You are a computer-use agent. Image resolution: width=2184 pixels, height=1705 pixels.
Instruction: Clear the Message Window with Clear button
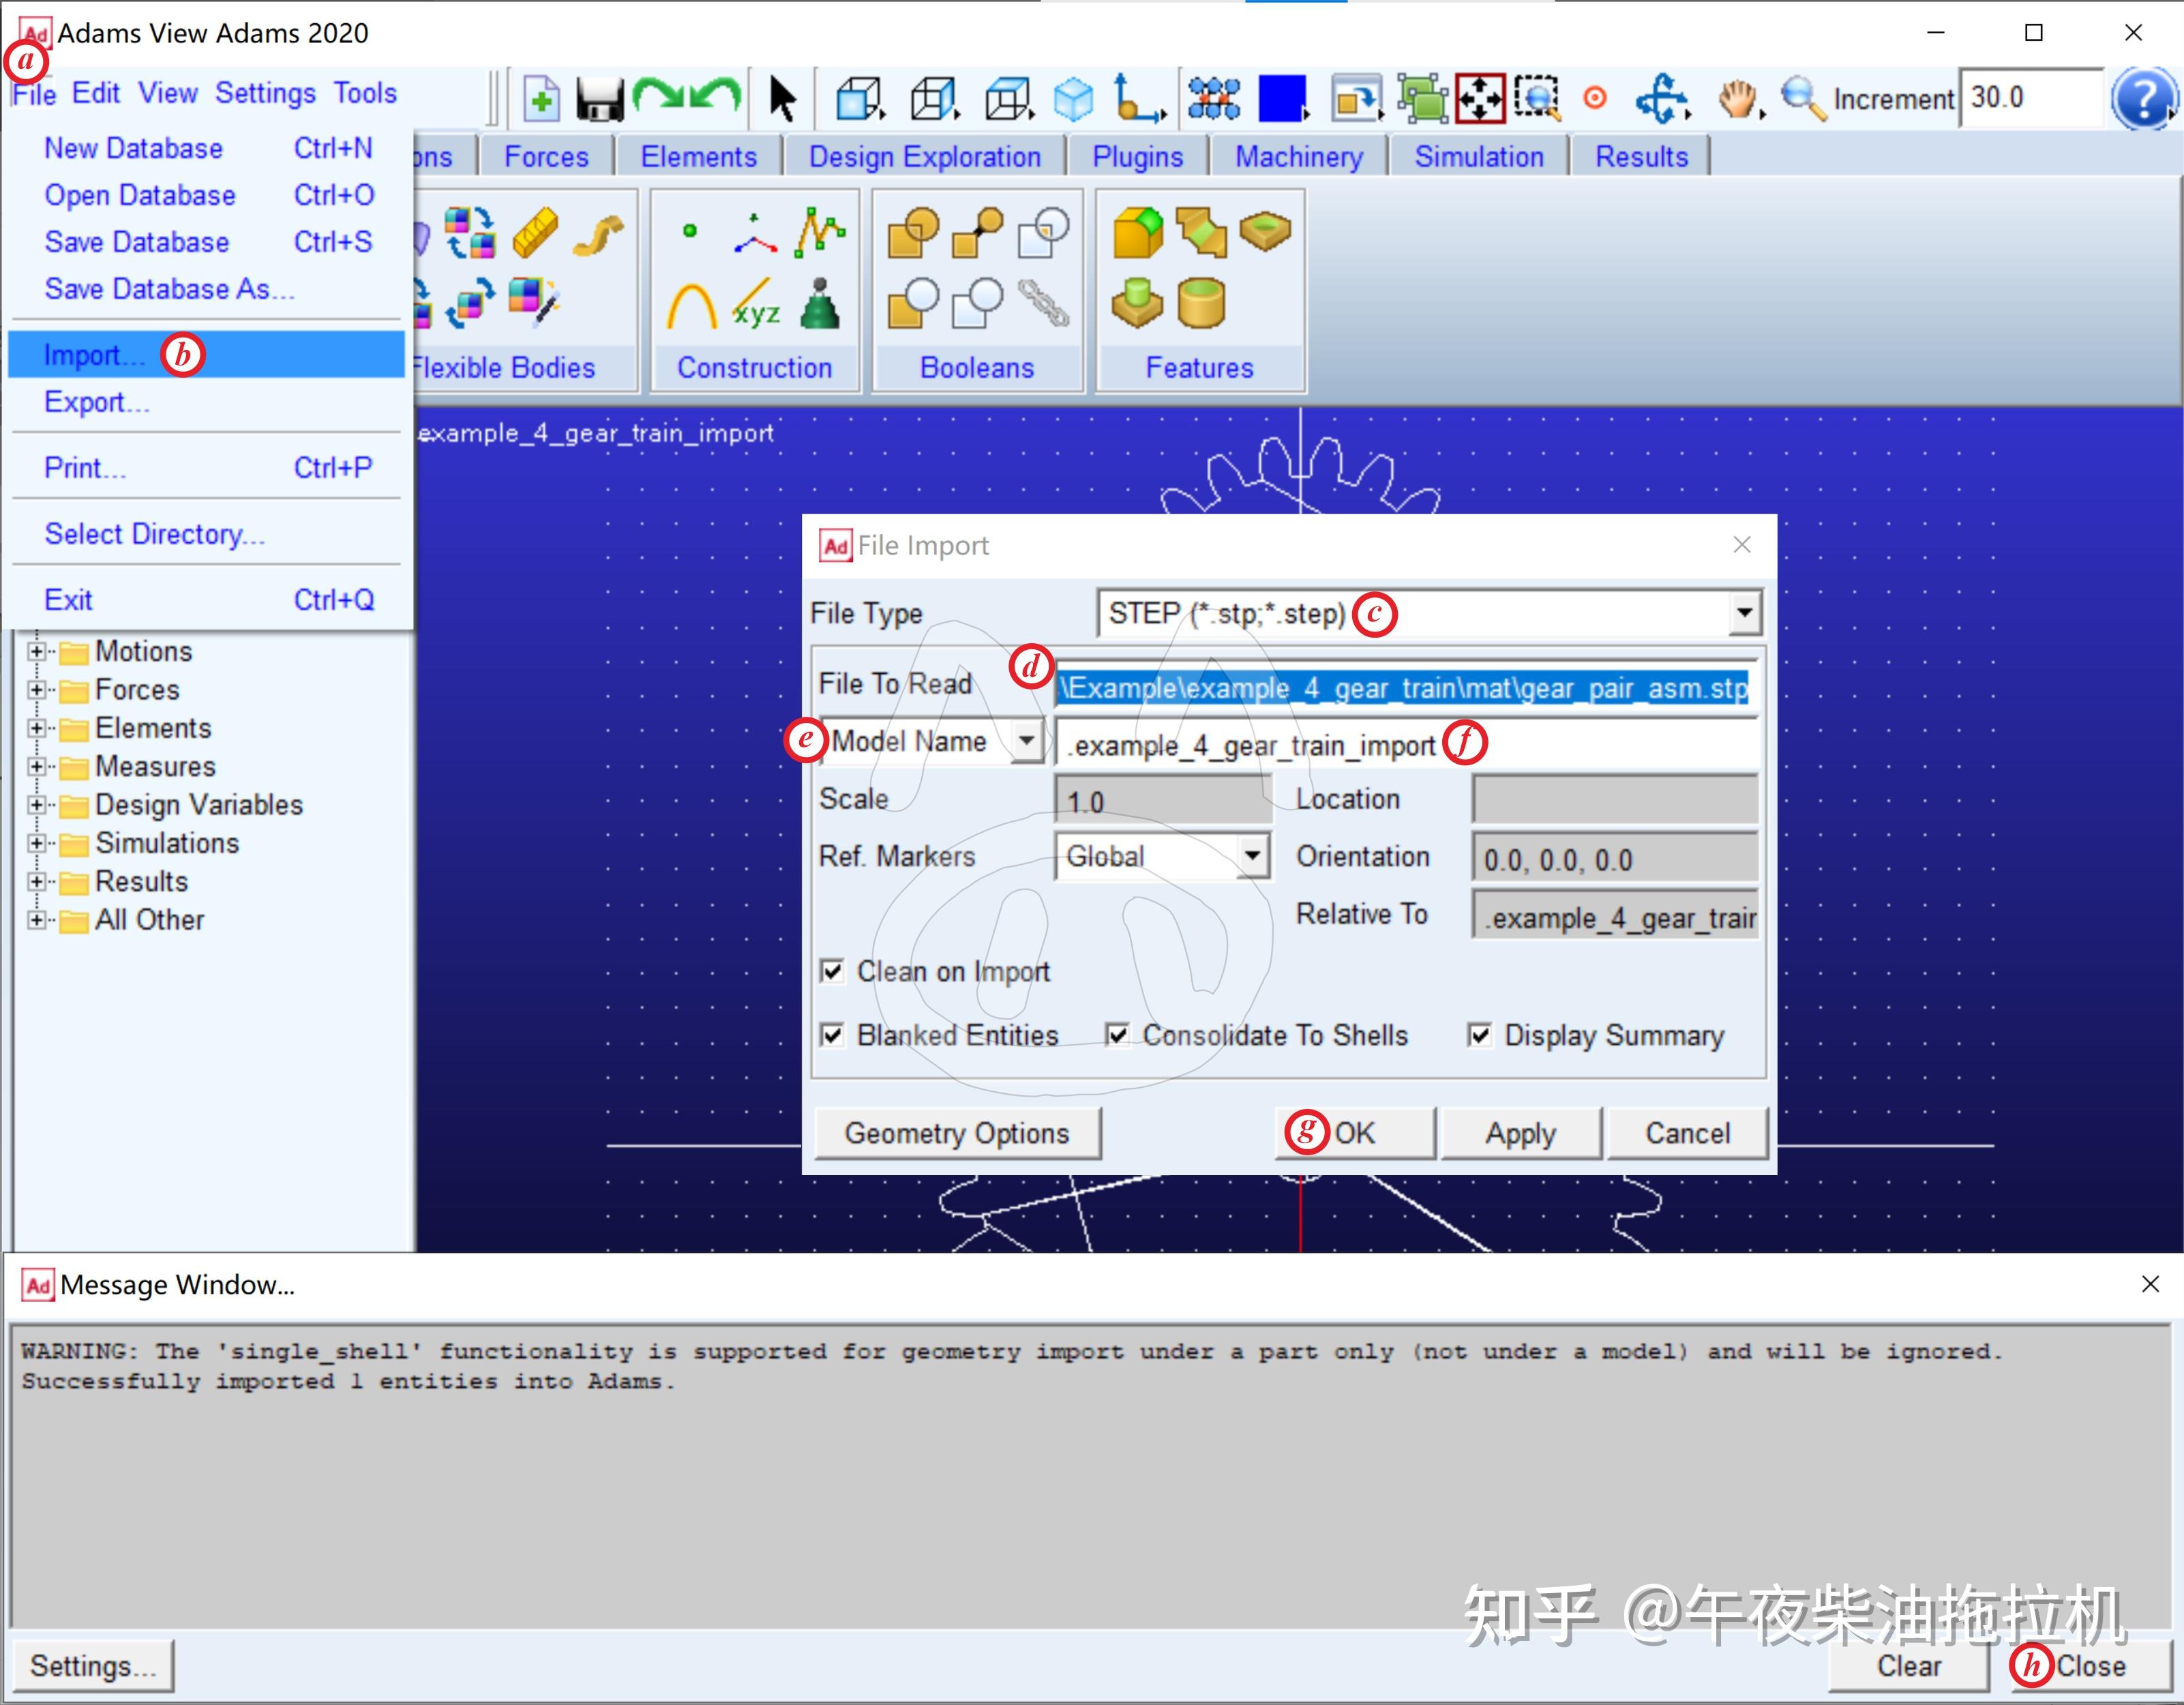(x=1908, y=1666)
